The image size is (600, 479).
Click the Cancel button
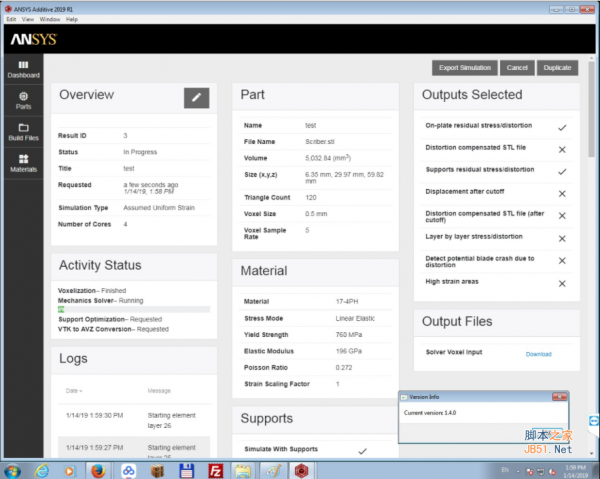click(517, 68)
